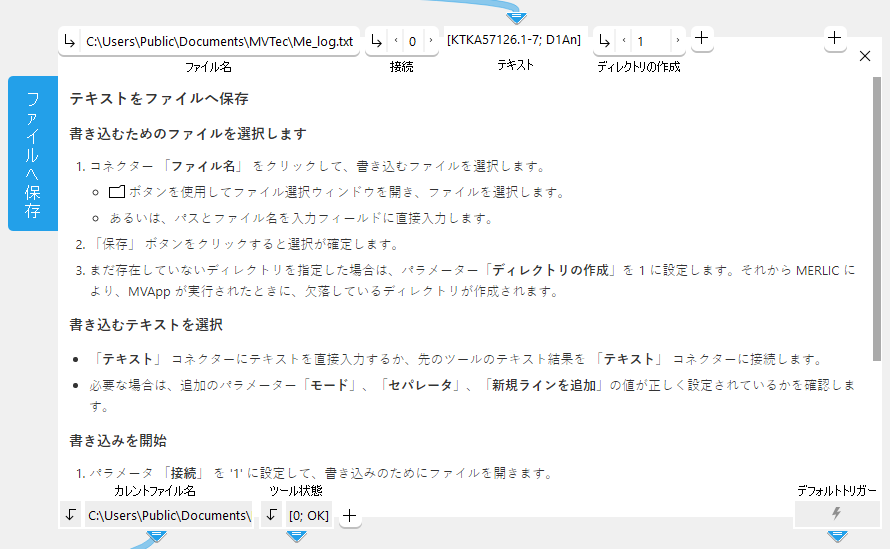Click the lightning bolt デフォルトトリガー button
This screenshot has width=890, height=549.
(836, 514)
